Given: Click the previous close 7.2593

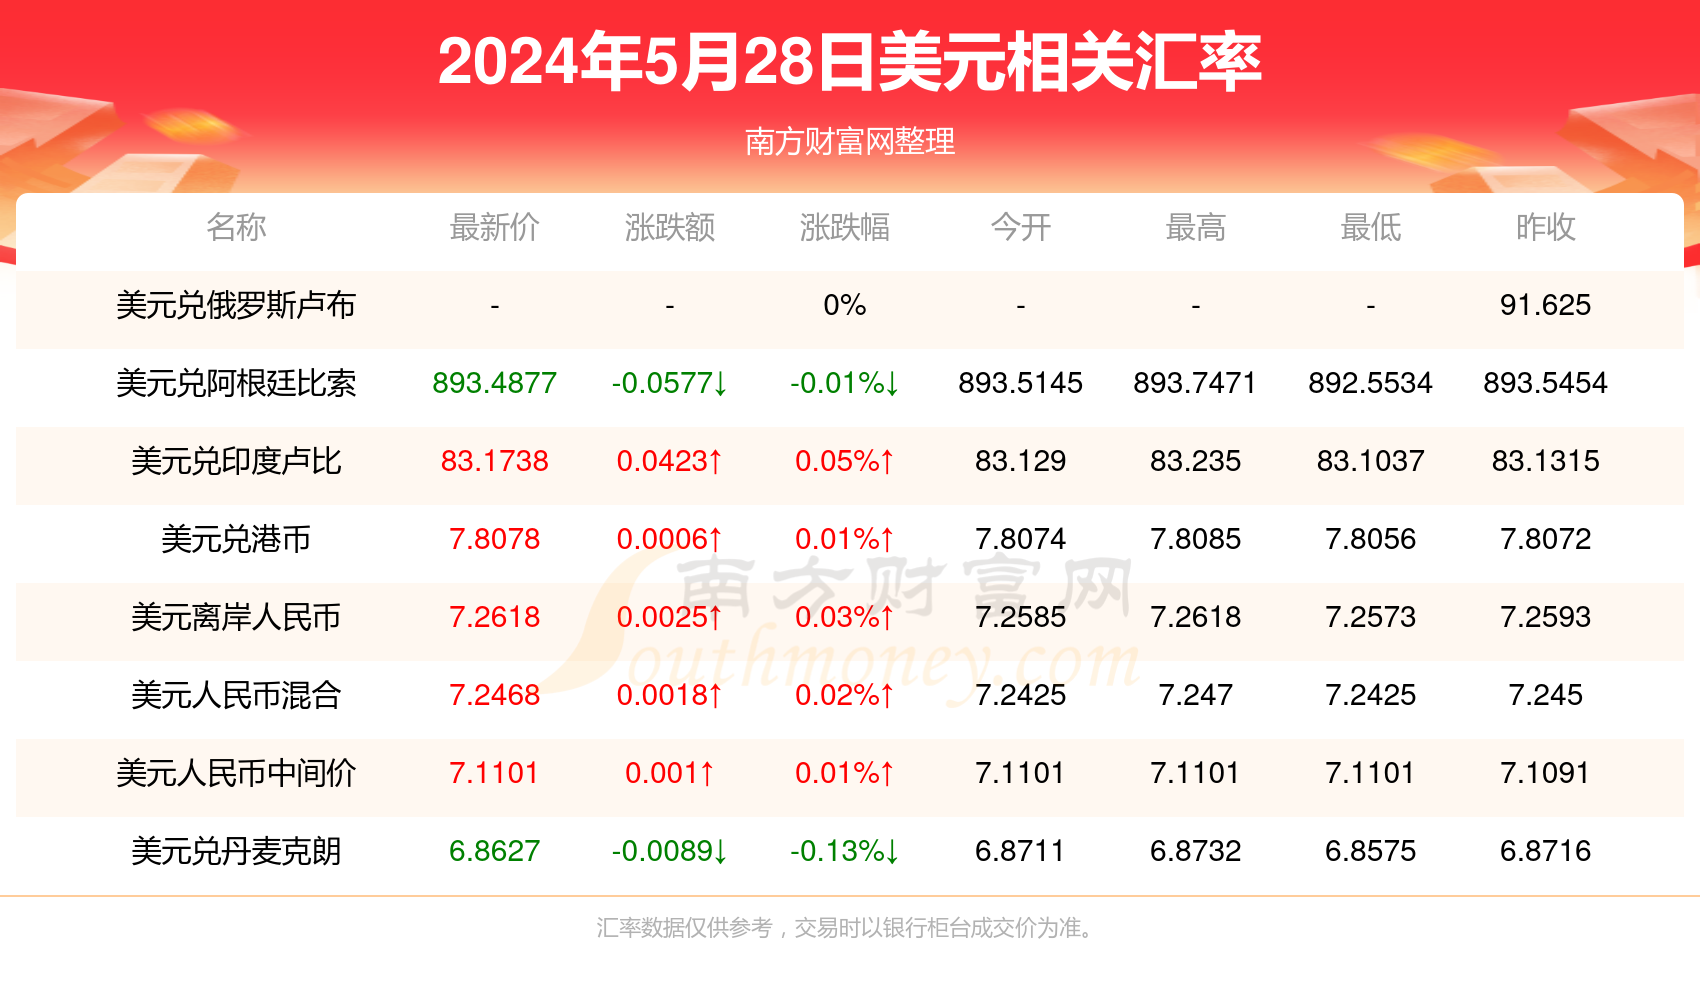Looking at the screenshot, I should pyautogui.click(x=1545, y=617).
